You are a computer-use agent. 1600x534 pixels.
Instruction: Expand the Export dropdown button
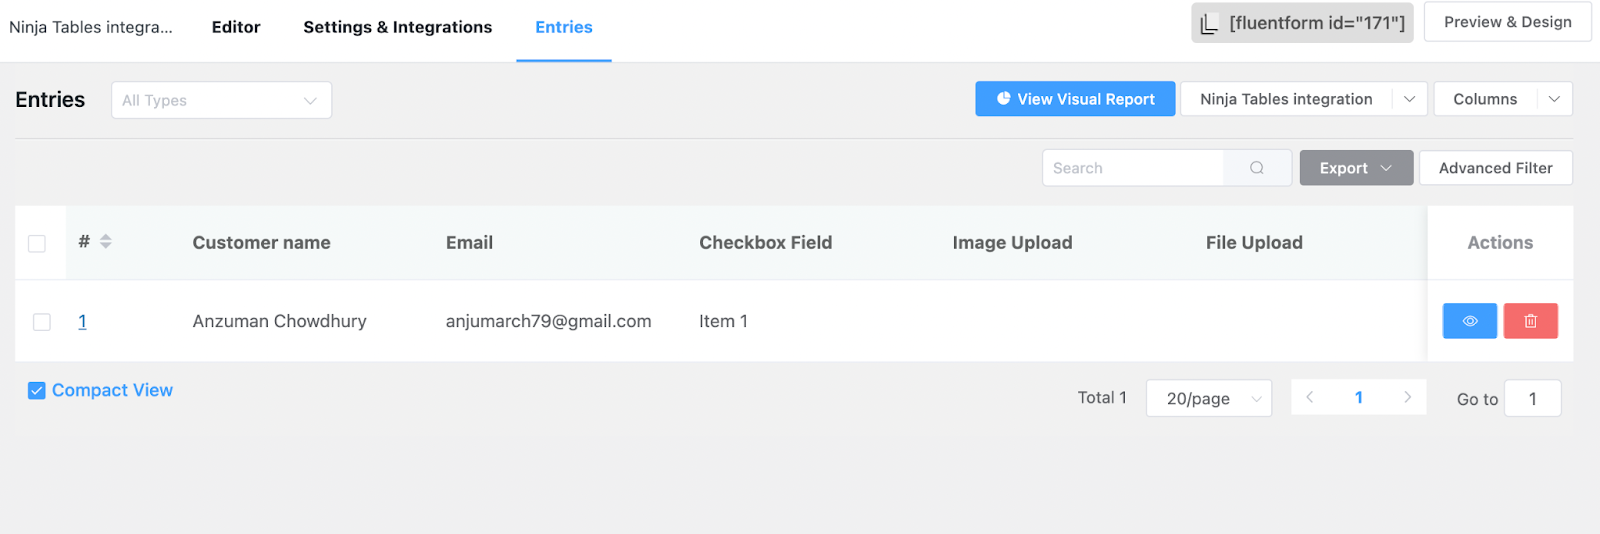tap(1356, 168)
